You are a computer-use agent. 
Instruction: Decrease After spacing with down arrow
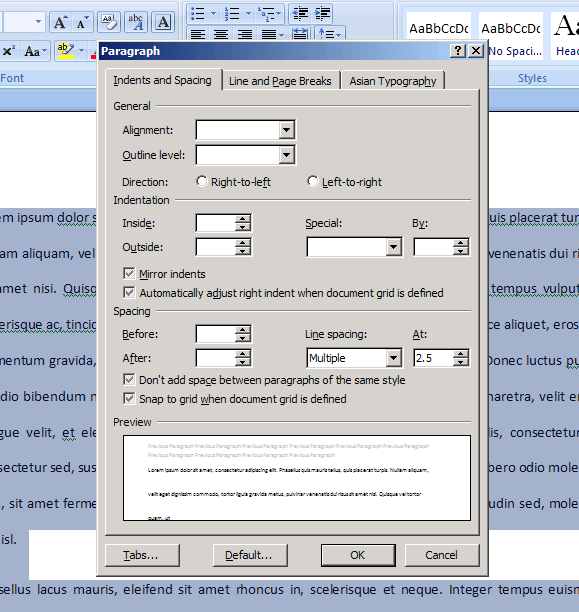[243, 363]
